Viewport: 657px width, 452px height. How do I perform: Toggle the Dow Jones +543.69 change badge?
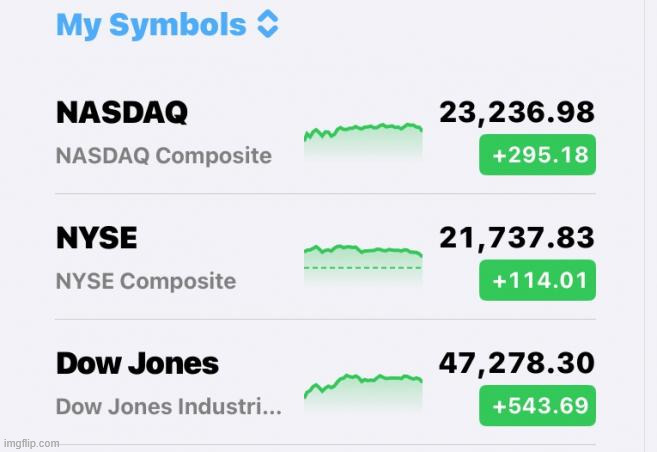click(537, 406)
